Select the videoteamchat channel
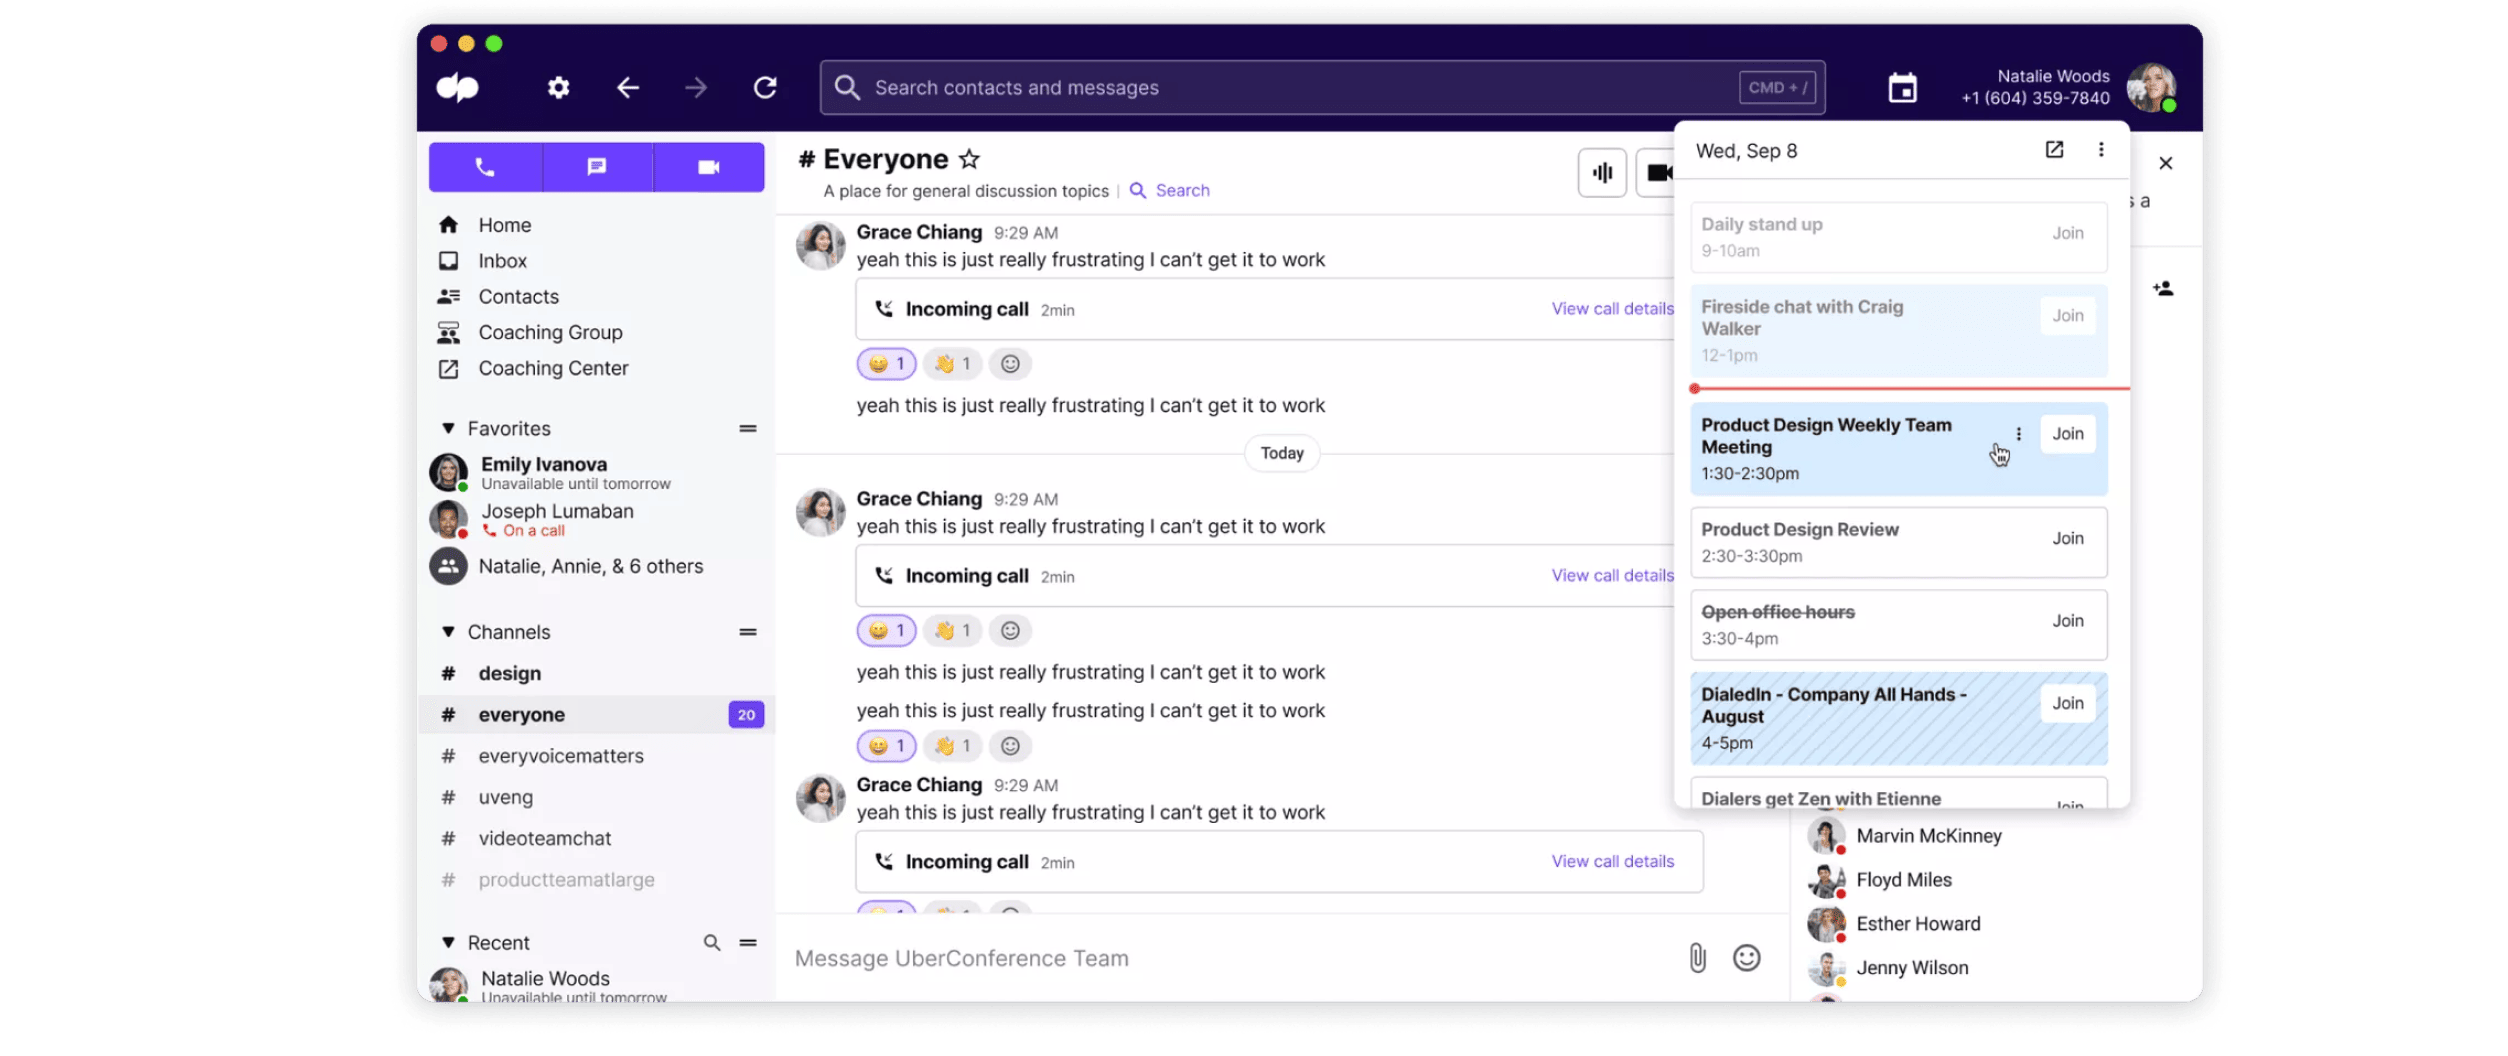Image resolution: width=2508 pixels, height=1056 pixels. pos(597,839)
